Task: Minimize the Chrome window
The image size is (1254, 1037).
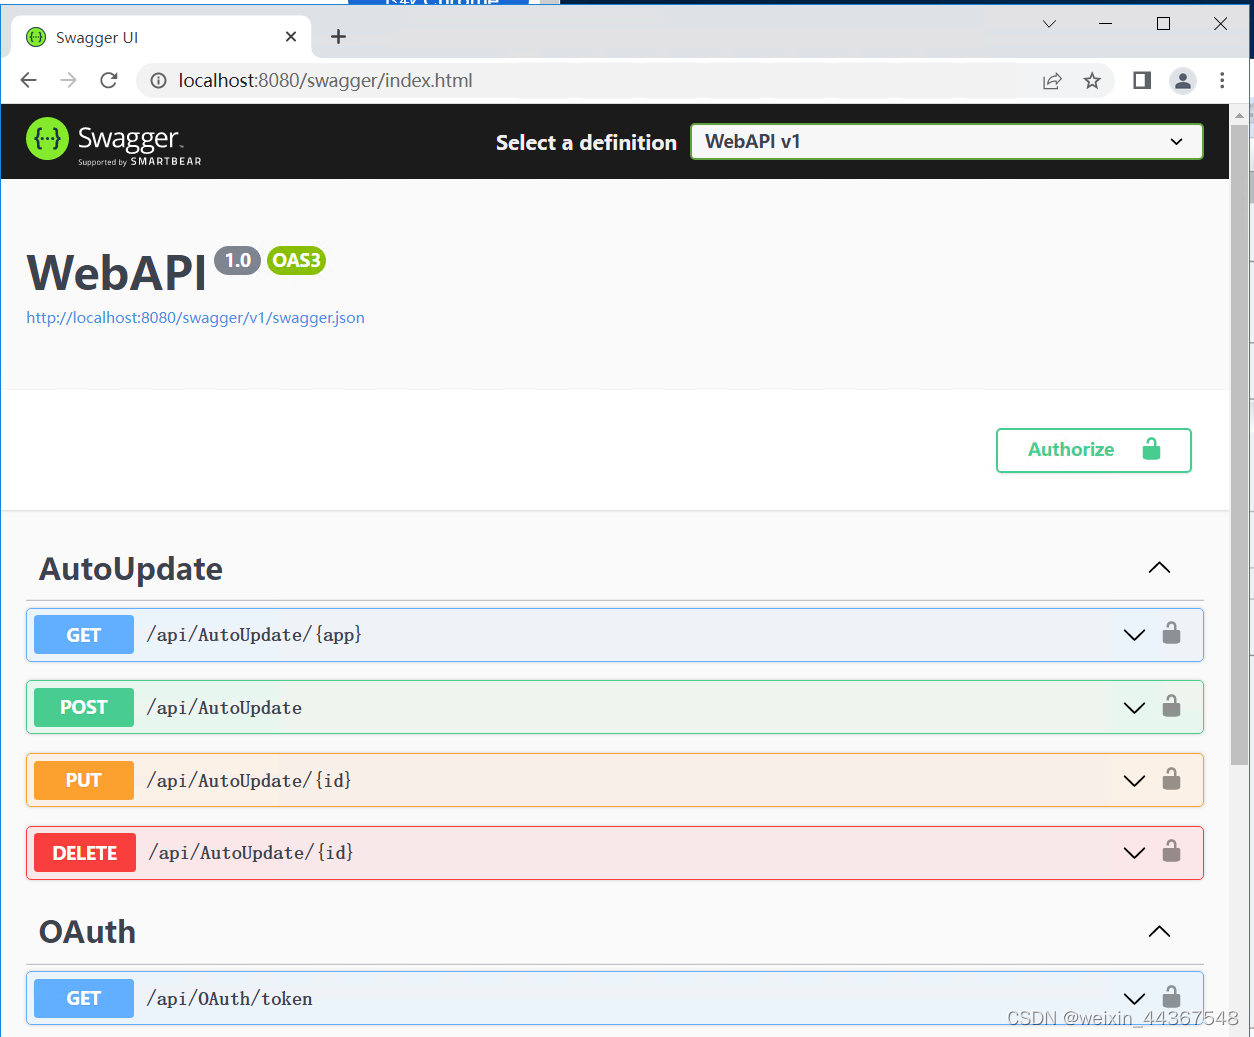Action: point(1105,24)
